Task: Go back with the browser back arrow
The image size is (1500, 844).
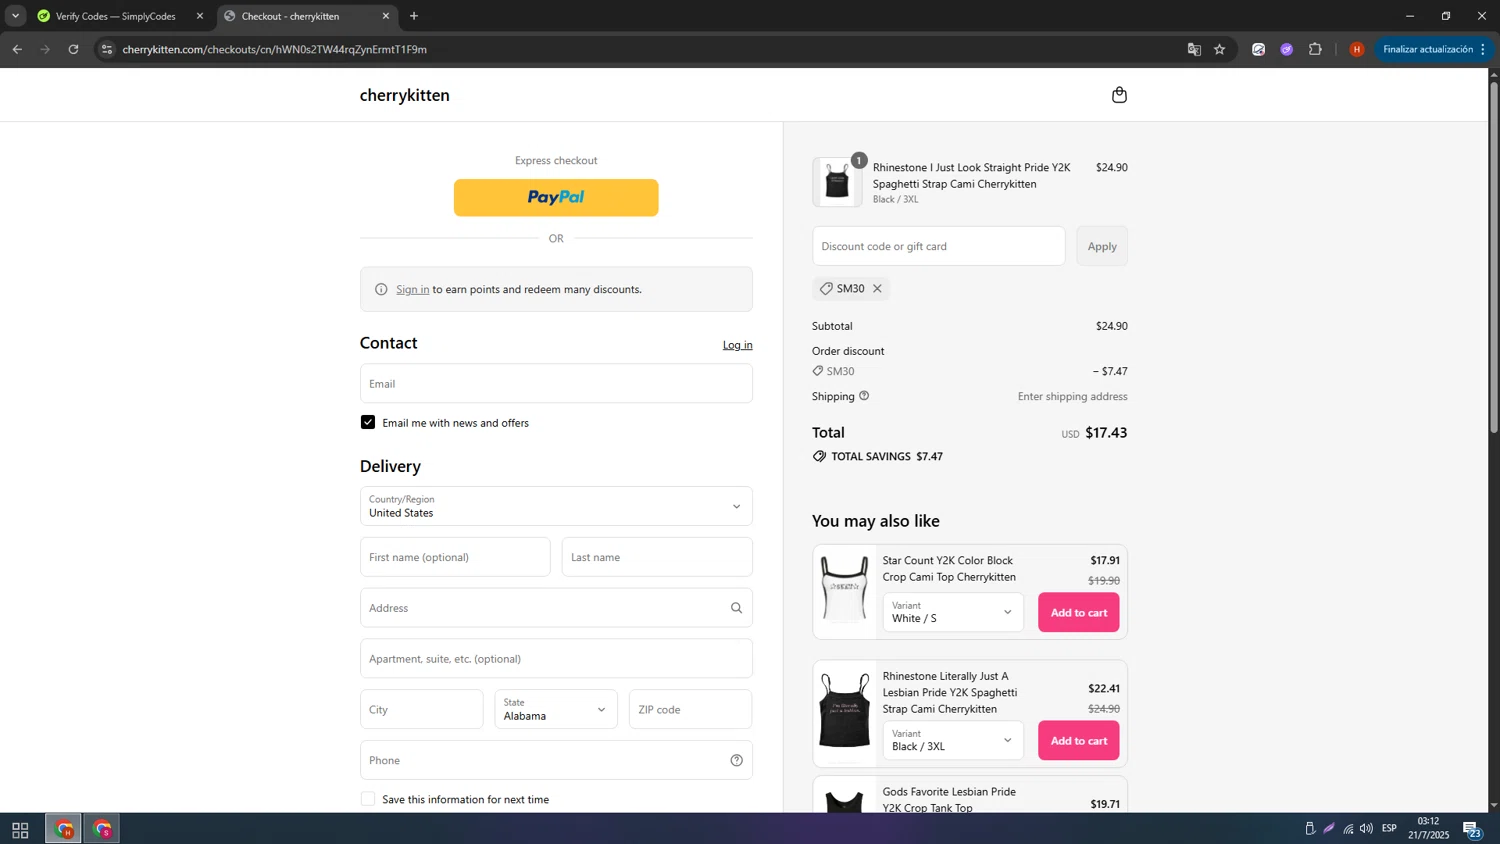Action: 17,49
